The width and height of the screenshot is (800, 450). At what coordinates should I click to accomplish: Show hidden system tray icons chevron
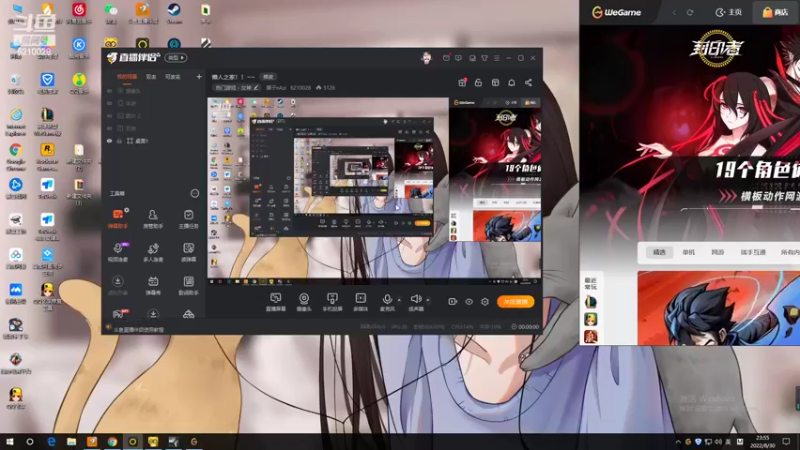[678, 442]
